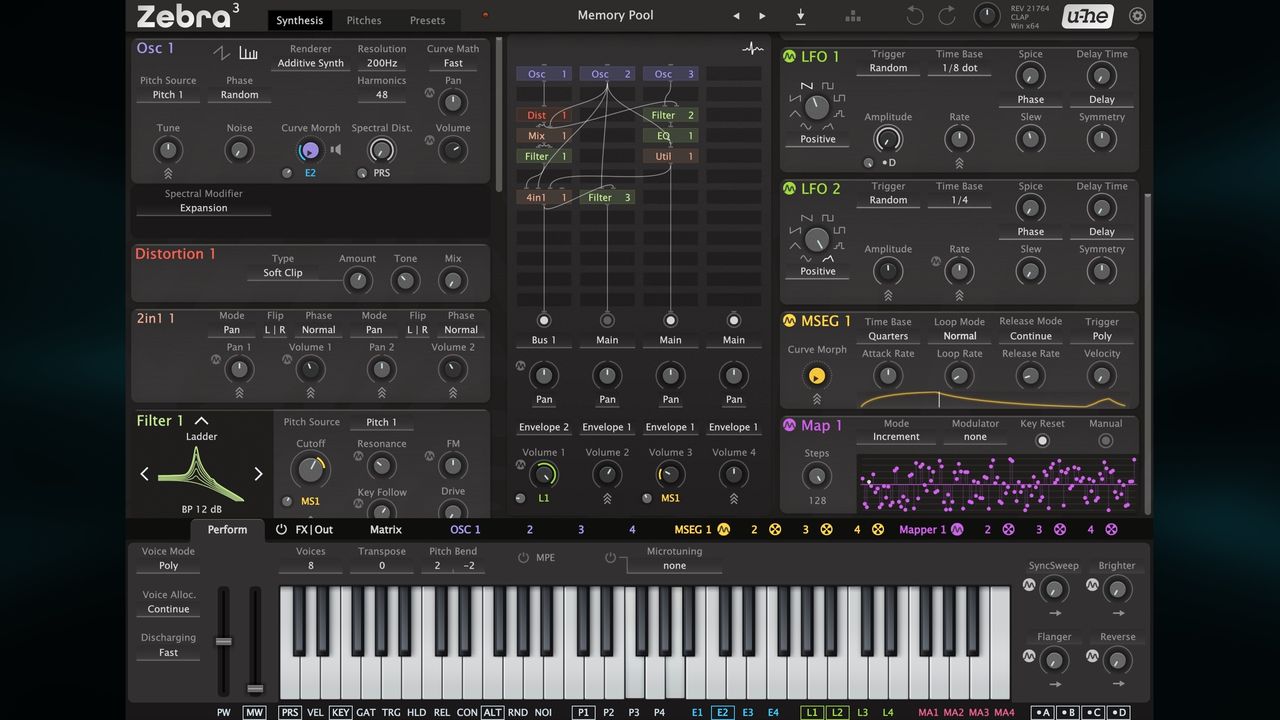Image resolution: width=1280 pixels, height=720 pixels.
Task: Click the Voices value field showing 8
Action: click(x=311, y=566)
